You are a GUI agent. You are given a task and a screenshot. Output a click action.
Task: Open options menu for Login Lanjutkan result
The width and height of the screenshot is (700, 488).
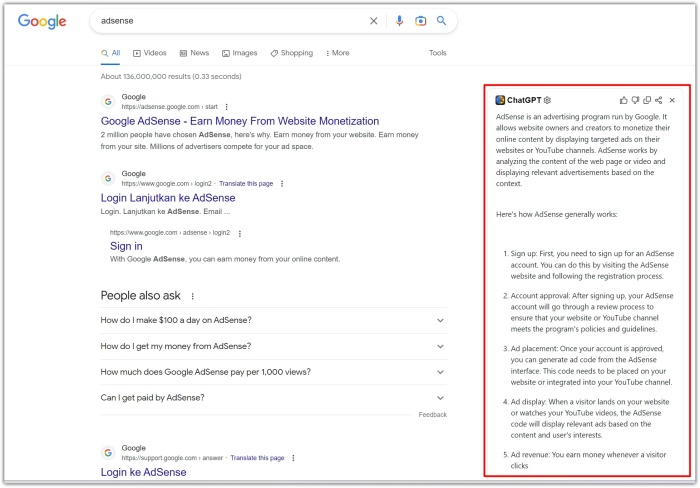[282, 184]
